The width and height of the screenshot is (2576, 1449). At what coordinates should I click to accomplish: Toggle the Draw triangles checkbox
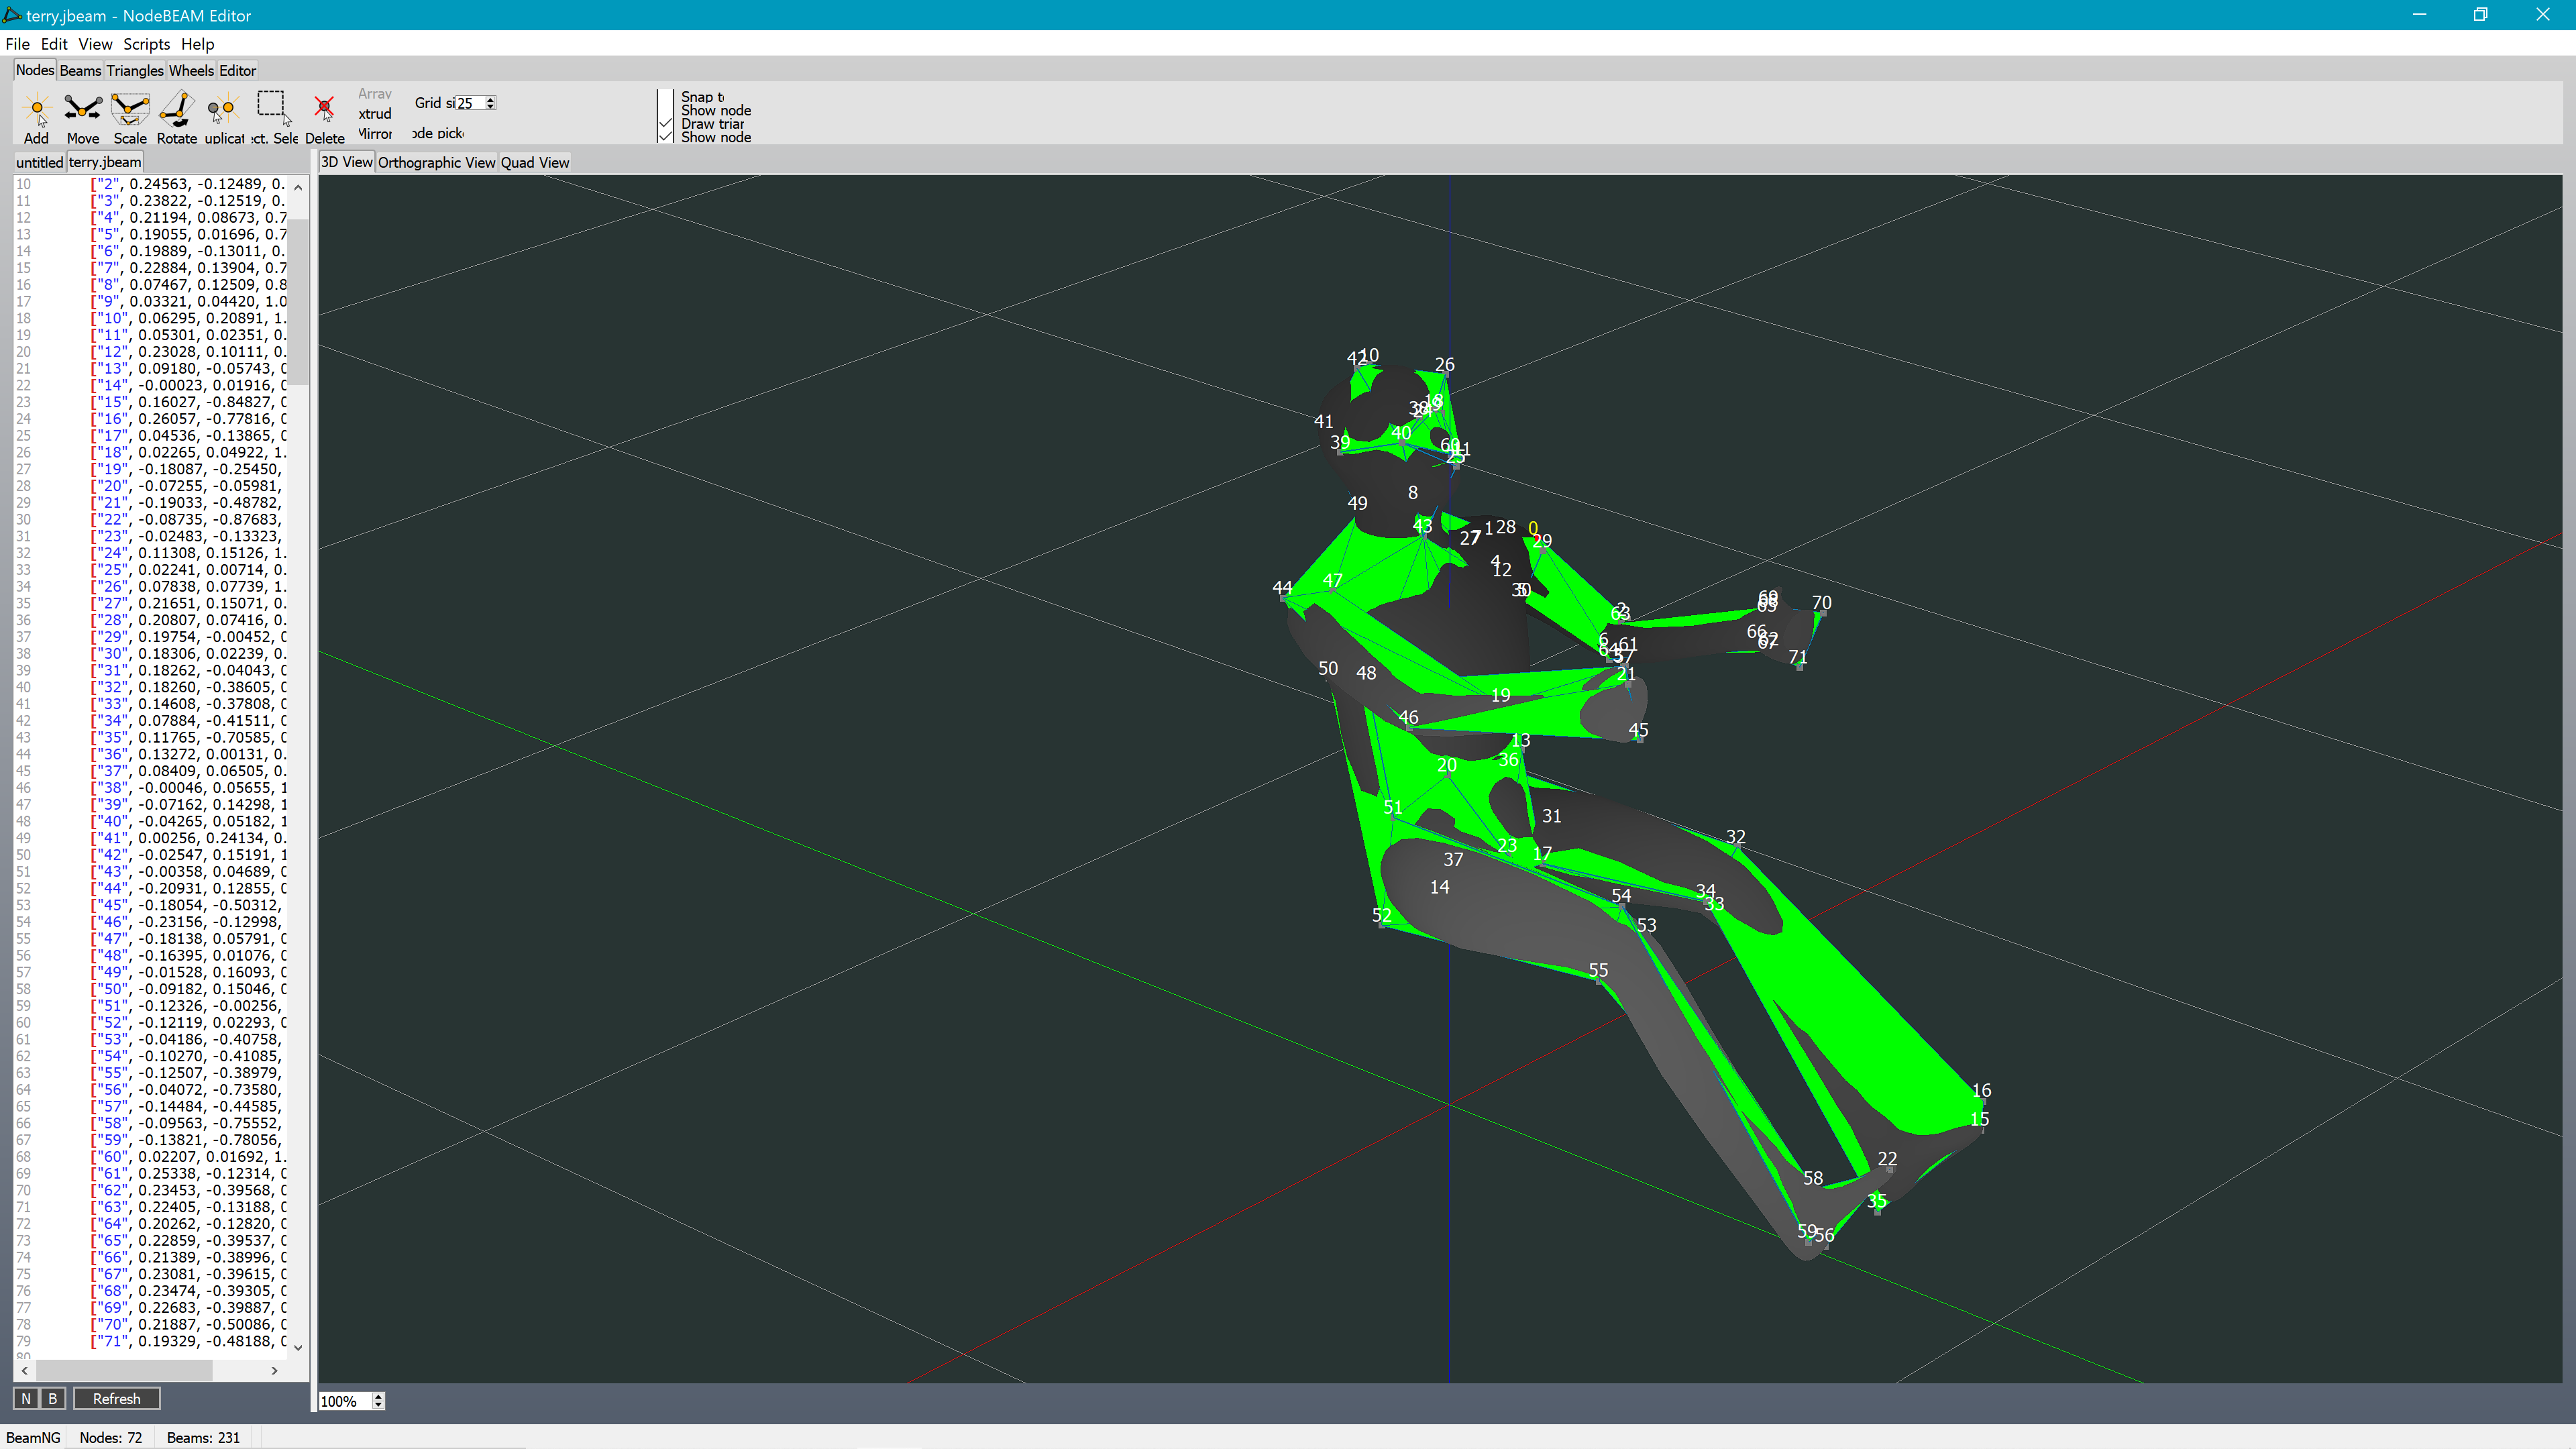click(x=665, y=124)
